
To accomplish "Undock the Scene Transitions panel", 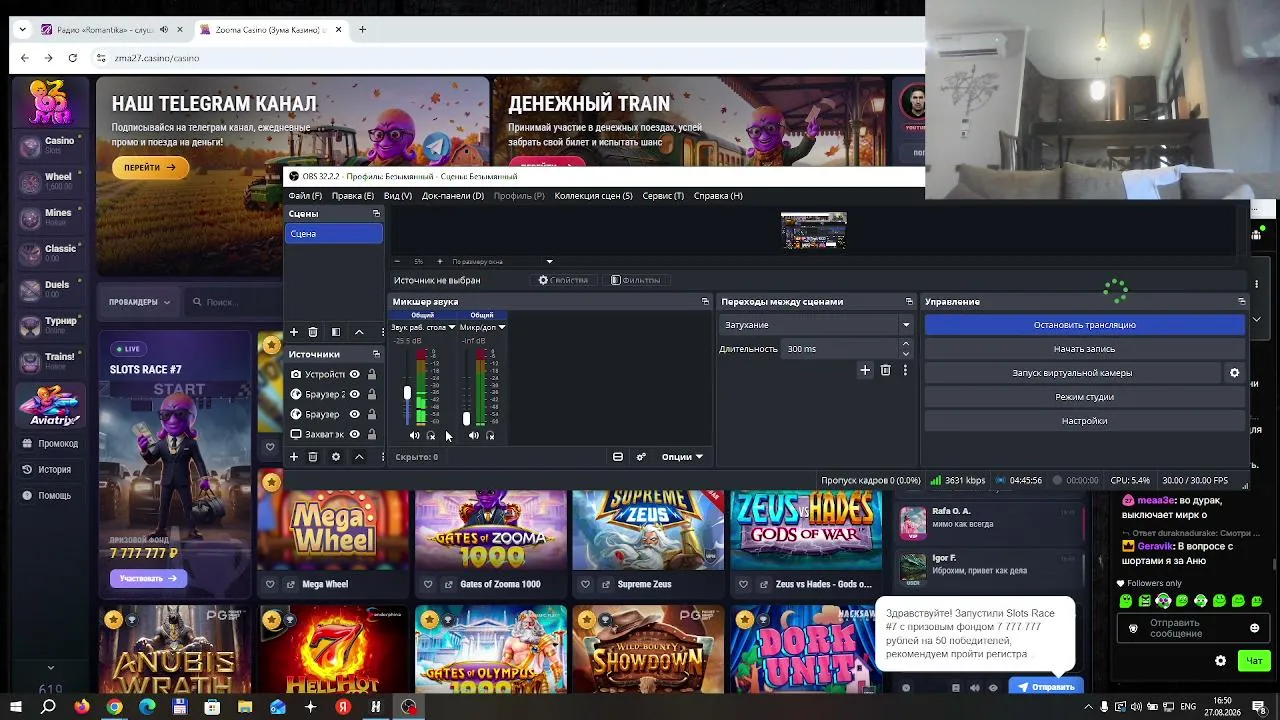I will [x=909, y=302].
